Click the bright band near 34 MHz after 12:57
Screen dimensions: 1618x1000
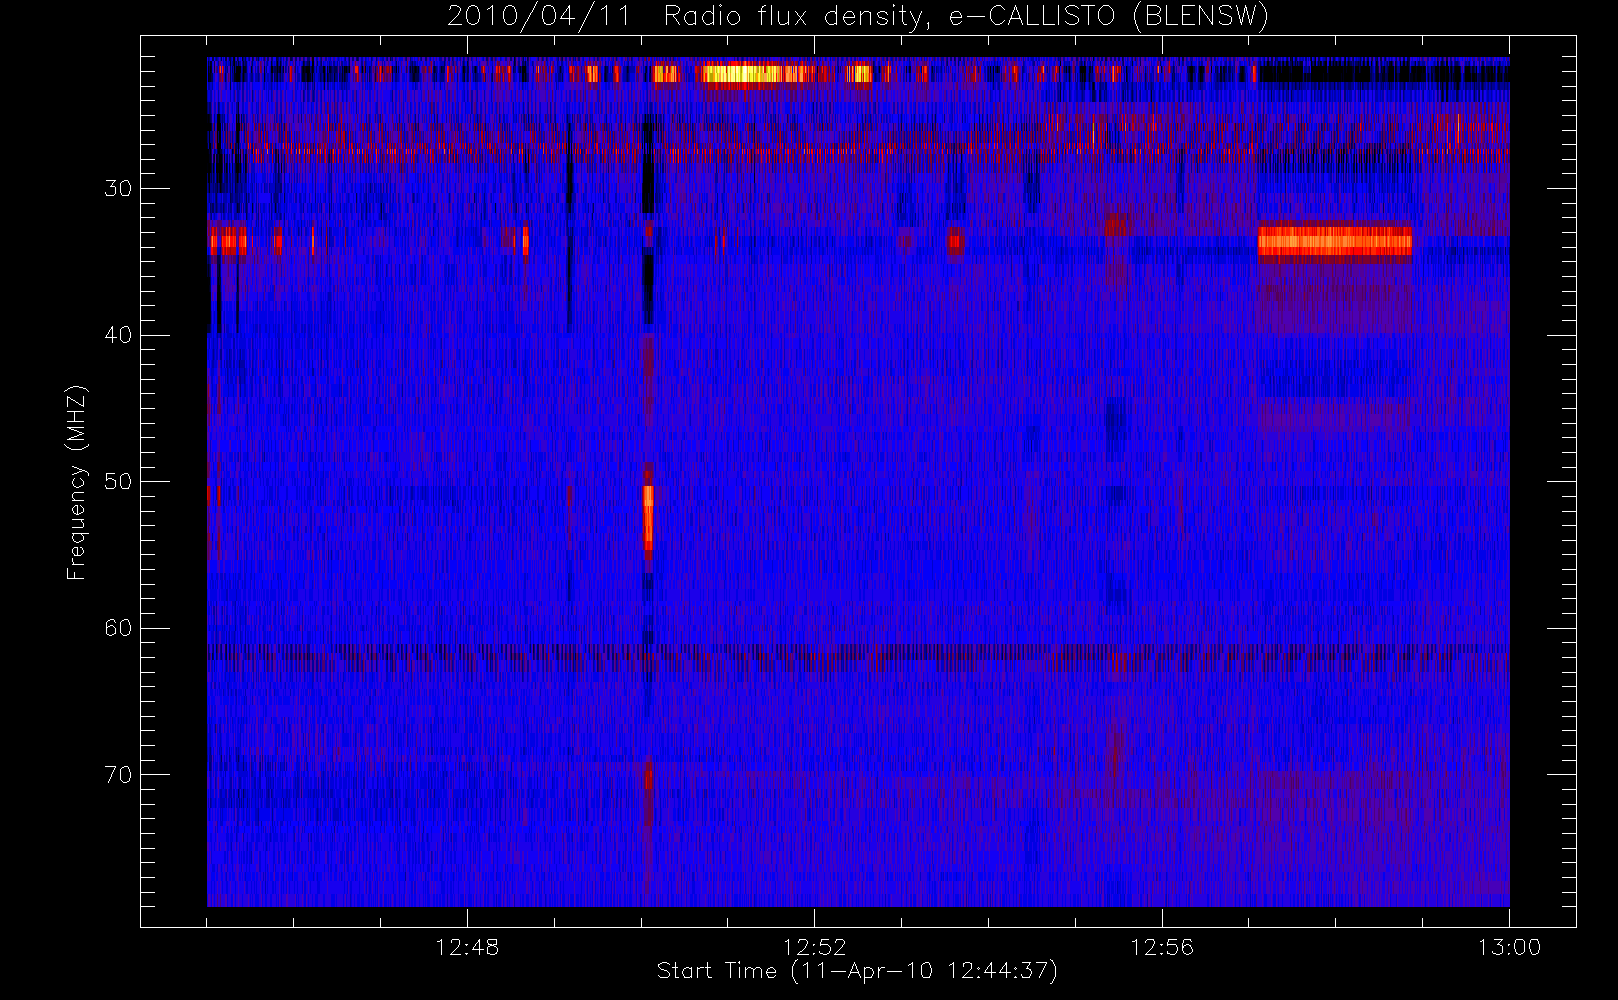[x=1334, y=241]
